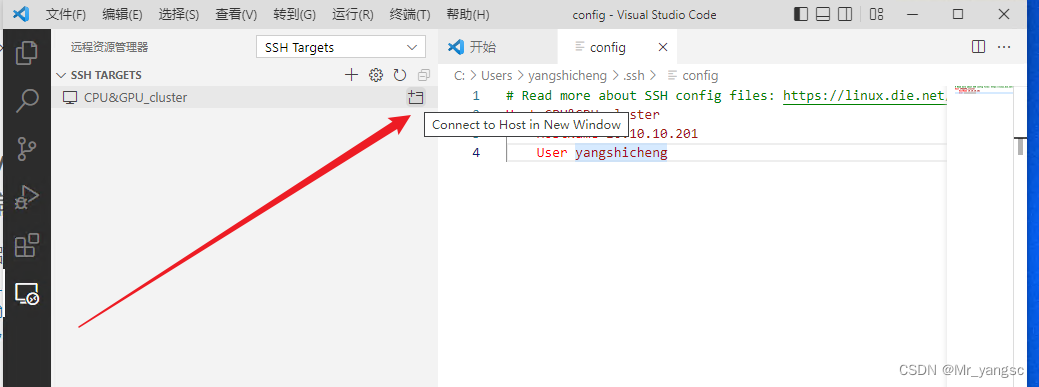Open the 帮助(H) menu
Viewport: 1039px width, 387px height.
(468, 14)
